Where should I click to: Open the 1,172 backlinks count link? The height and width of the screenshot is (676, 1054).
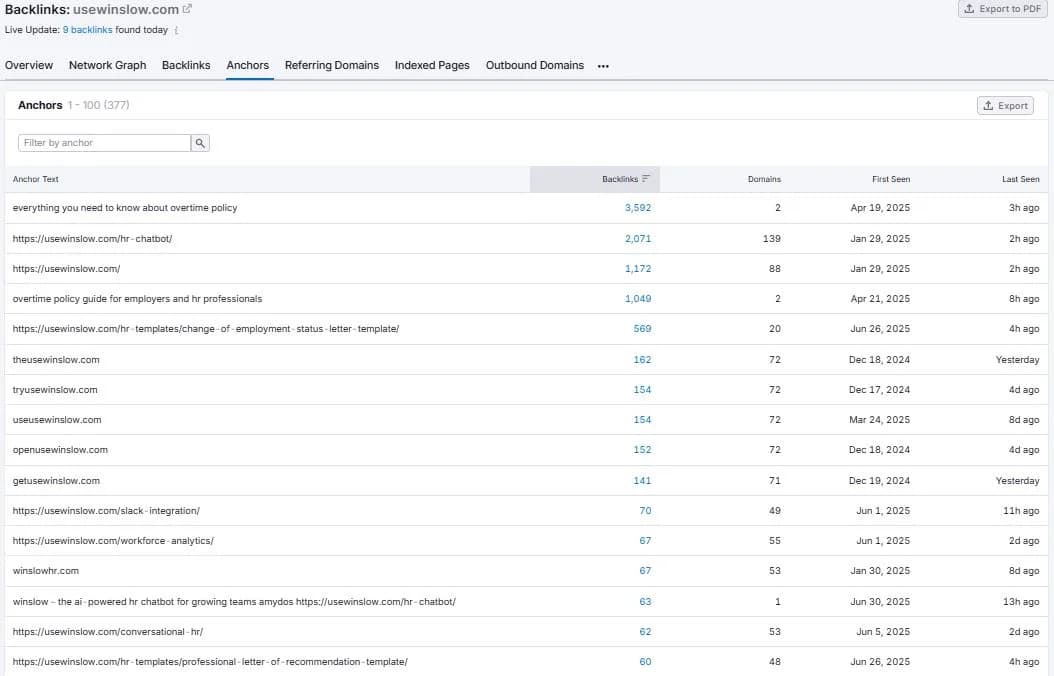coord(638,268)
